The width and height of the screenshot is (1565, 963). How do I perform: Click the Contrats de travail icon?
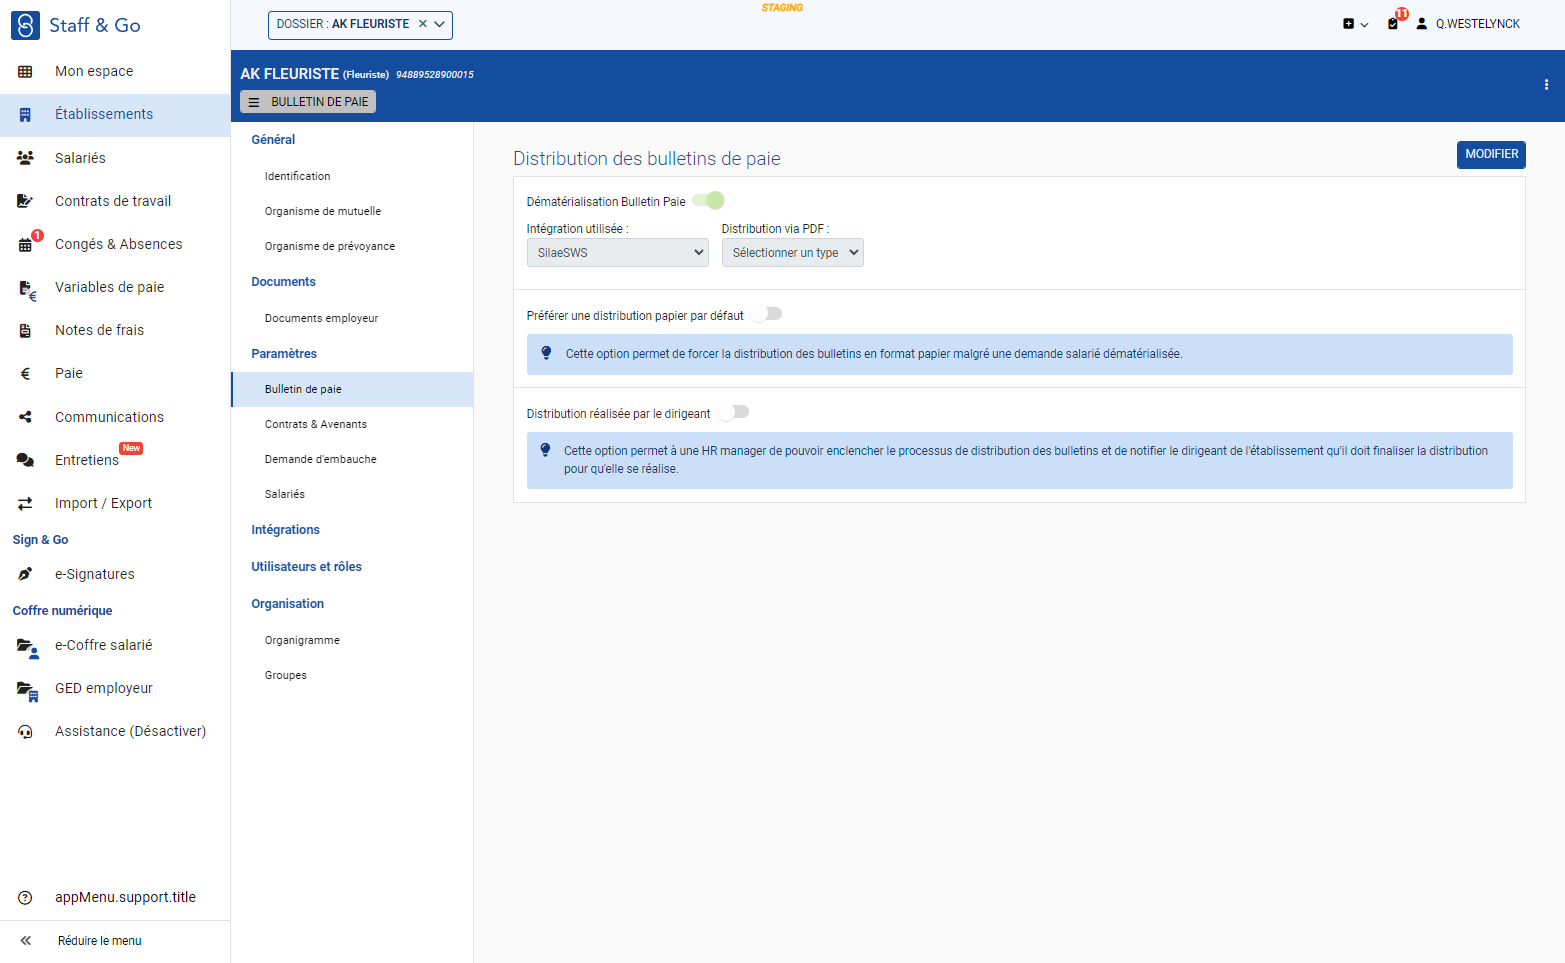[x=25, y=201]
